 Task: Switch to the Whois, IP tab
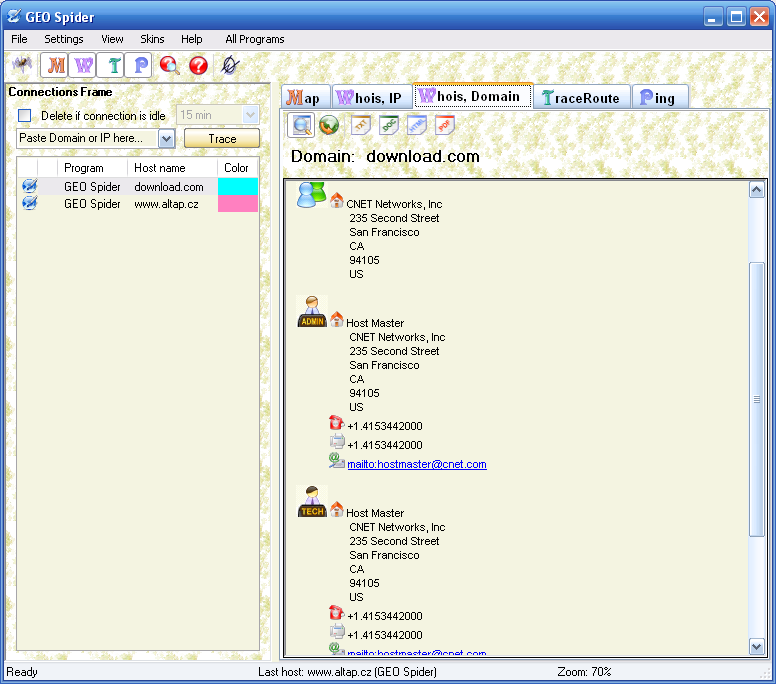[372, 97]
